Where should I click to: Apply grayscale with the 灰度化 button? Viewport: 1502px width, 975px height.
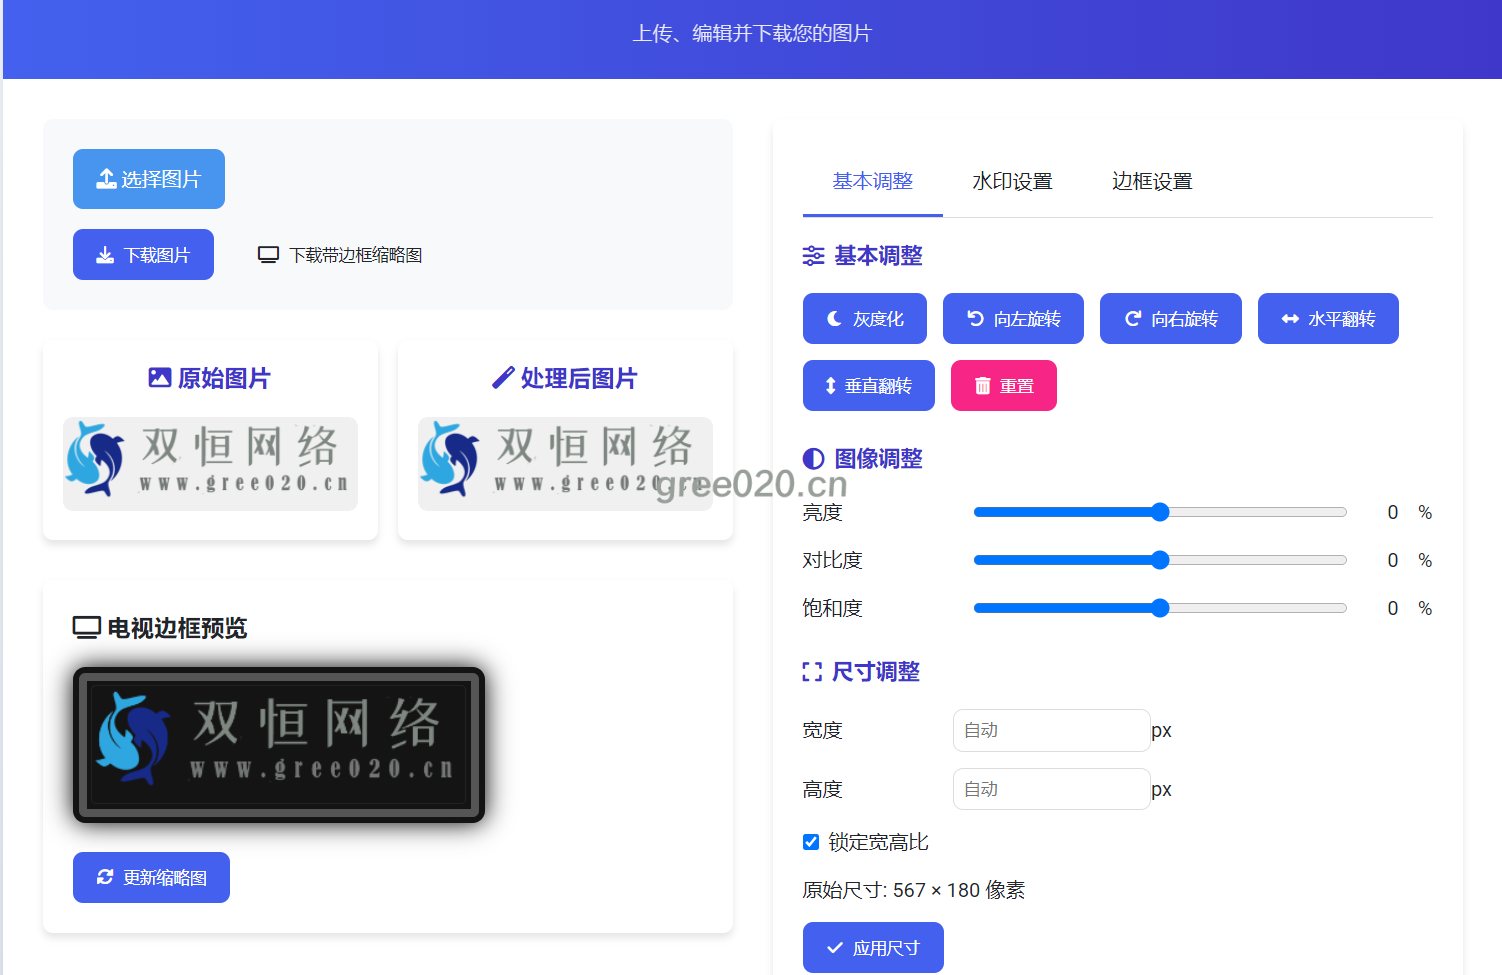point(864,319)
